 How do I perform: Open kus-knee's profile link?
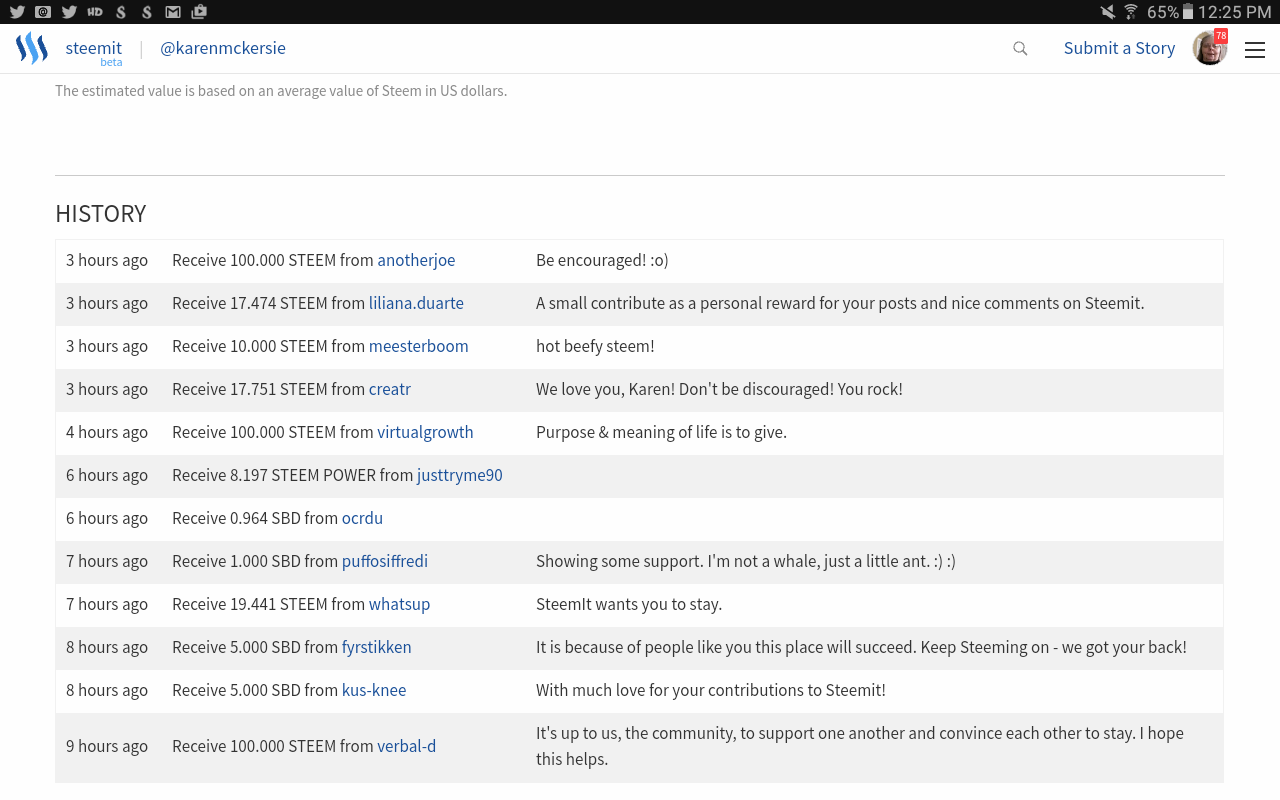pos(374,690)
